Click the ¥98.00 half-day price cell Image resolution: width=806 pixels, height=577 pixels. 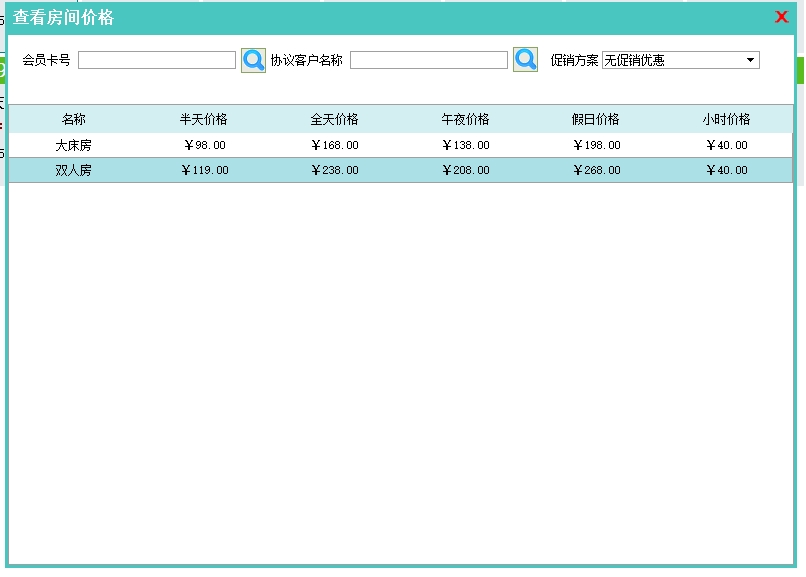(205, 145)
